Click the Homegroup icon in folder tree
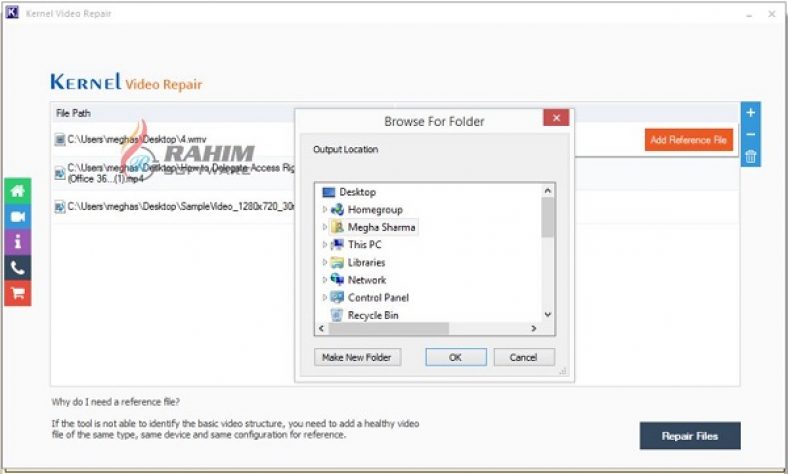 (337, 210)
